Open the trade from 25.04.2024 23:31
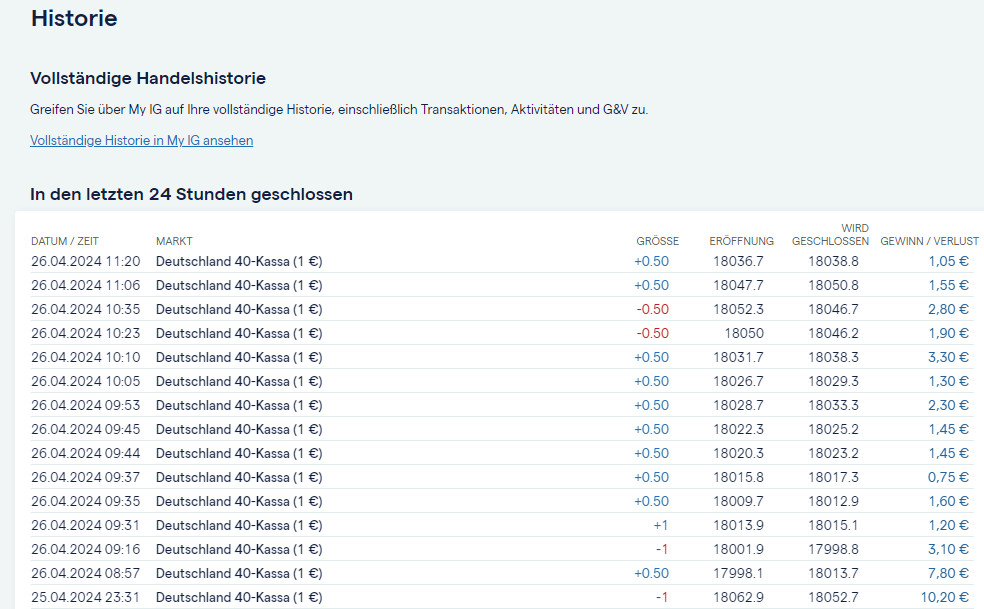 (x=86, y=597)
